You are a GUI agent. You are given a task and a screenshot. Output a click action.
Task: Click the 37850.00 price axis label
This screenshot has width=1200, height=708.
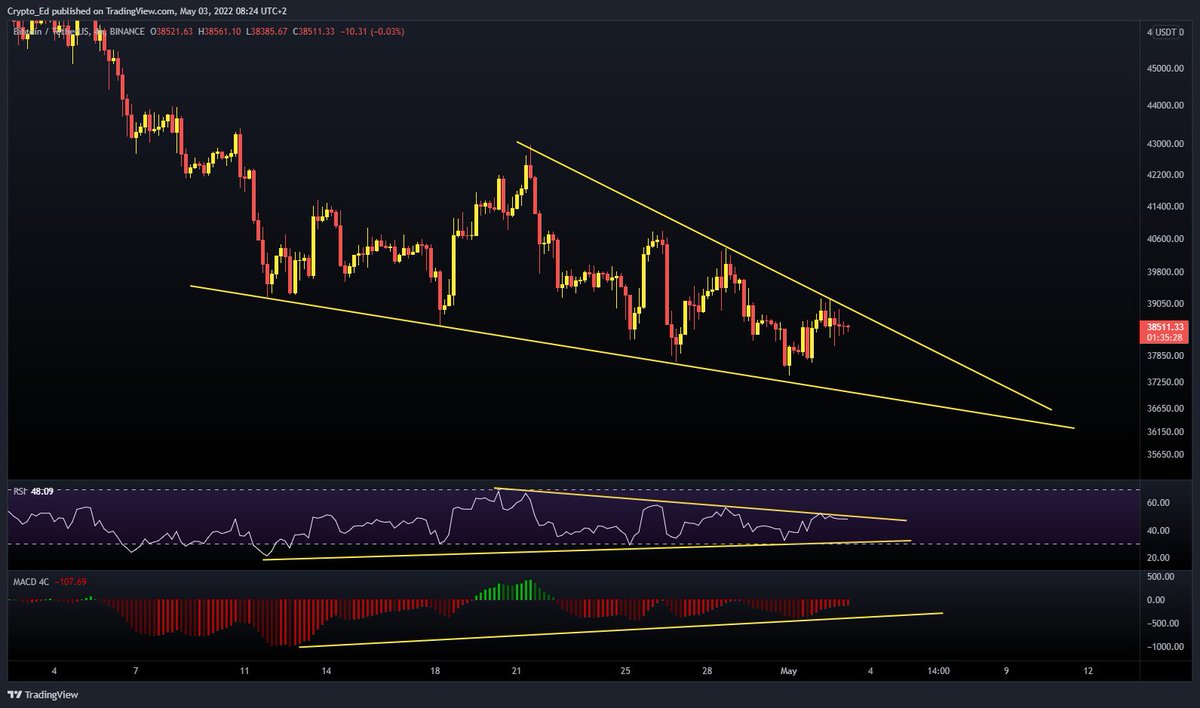click(x=1166, y=356)
